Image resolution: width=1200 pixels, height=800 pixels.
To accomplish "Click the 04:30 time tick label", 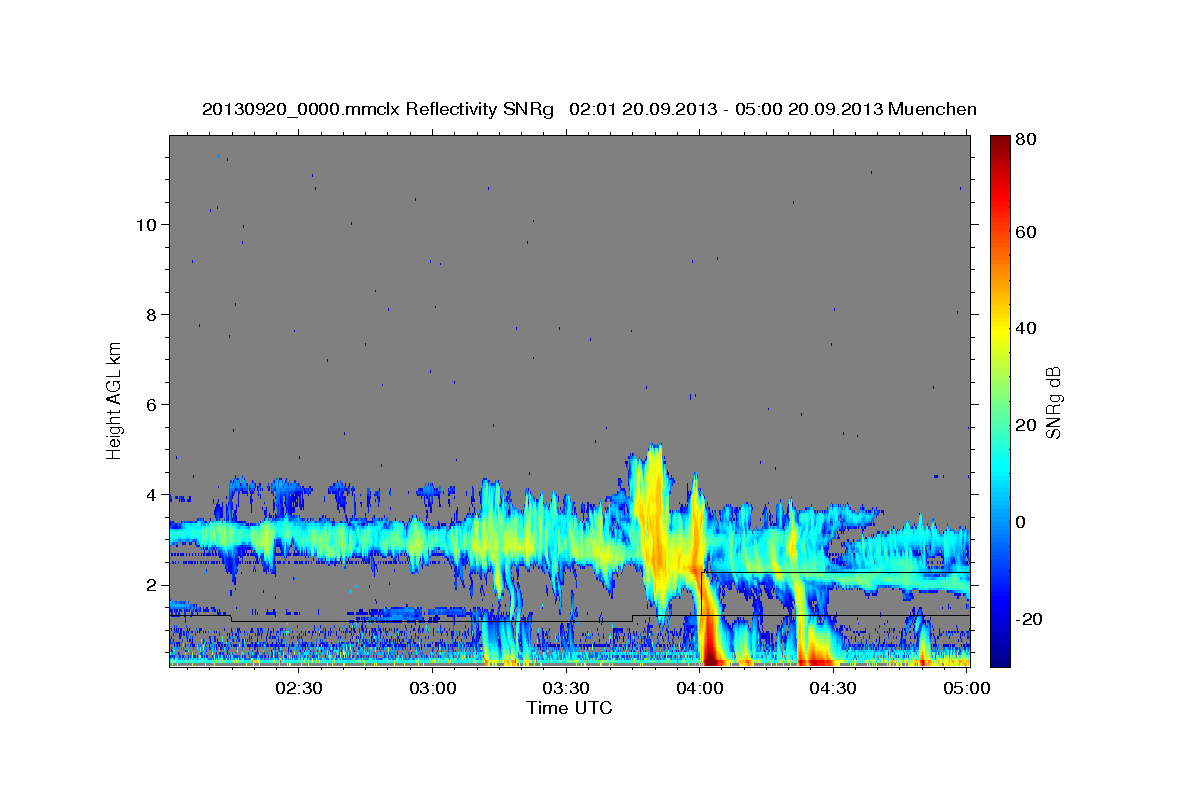I will (833, 688).
